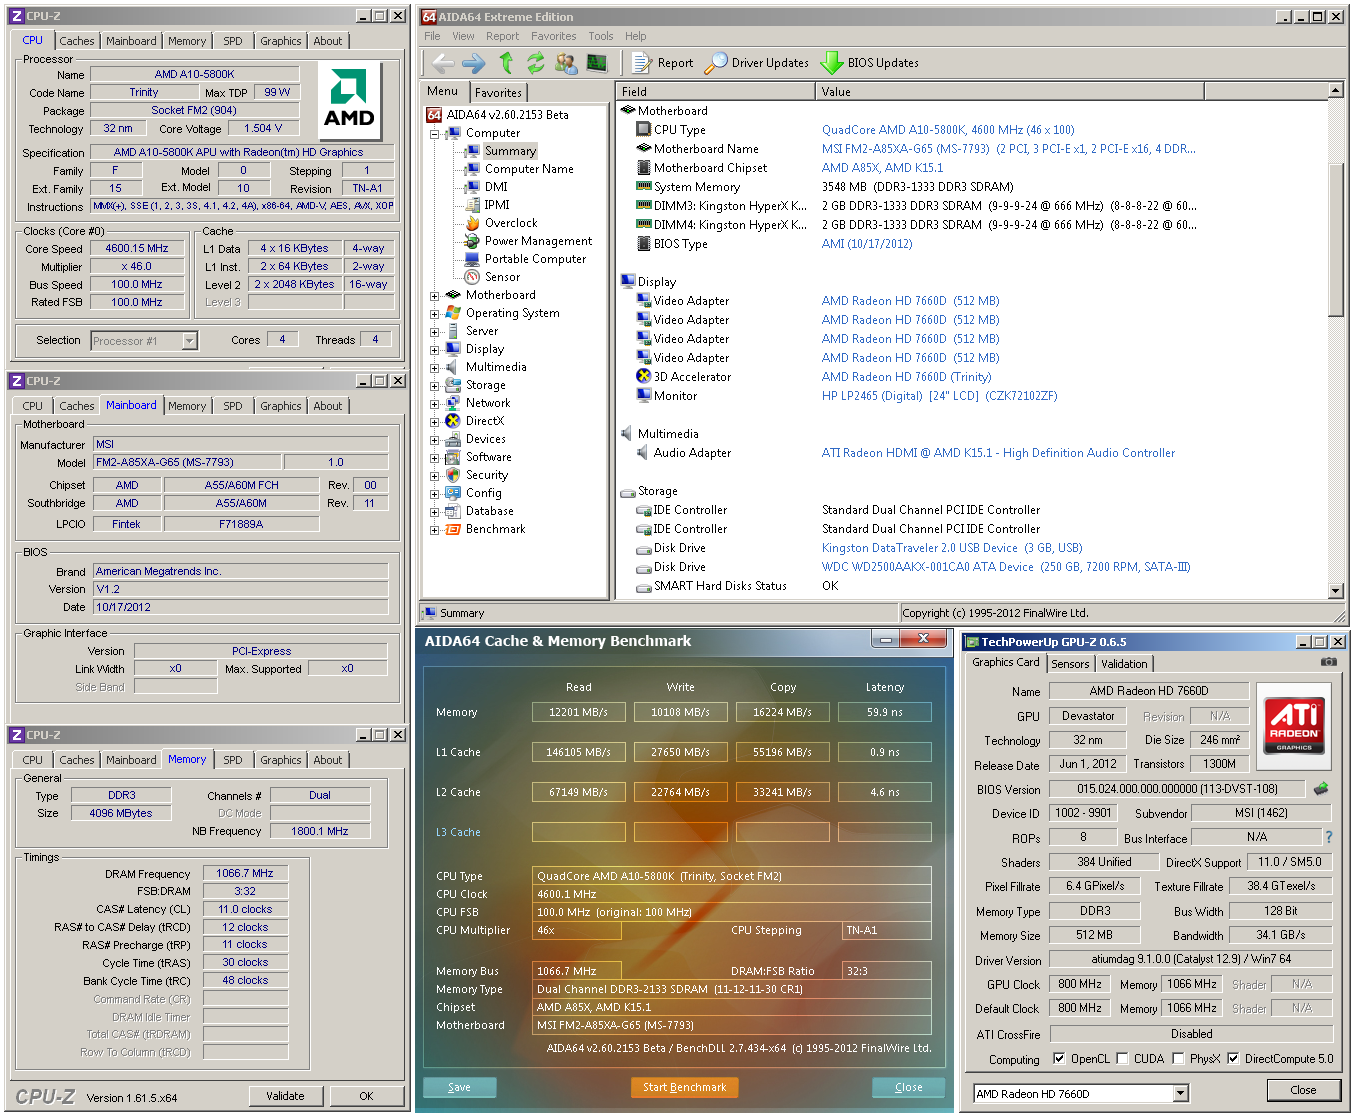Screen dimensions: 1354x1117
Task: Expand the Display tree node
Action: click(x=434, y=349)
